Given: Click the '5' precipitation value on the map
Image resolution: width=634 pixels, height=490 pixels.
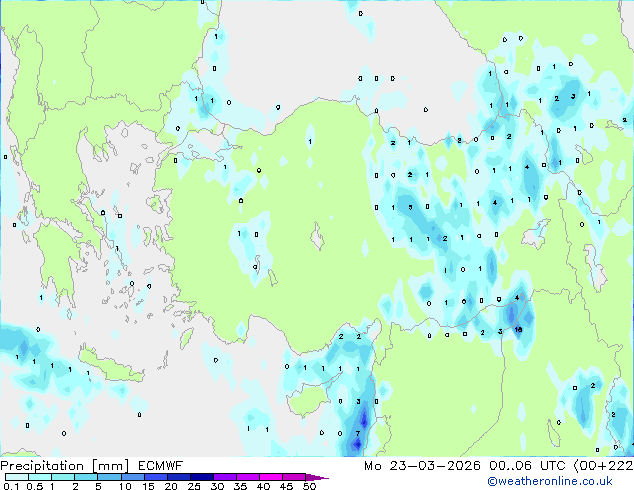Looking at the screenshot, I should 410,207.
